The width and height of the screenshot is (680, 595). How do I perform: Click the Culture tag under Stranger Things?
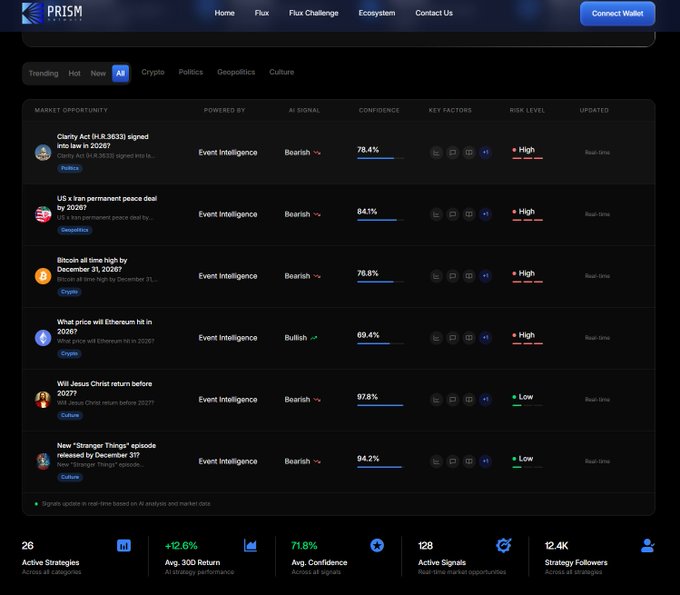point(70,477)
